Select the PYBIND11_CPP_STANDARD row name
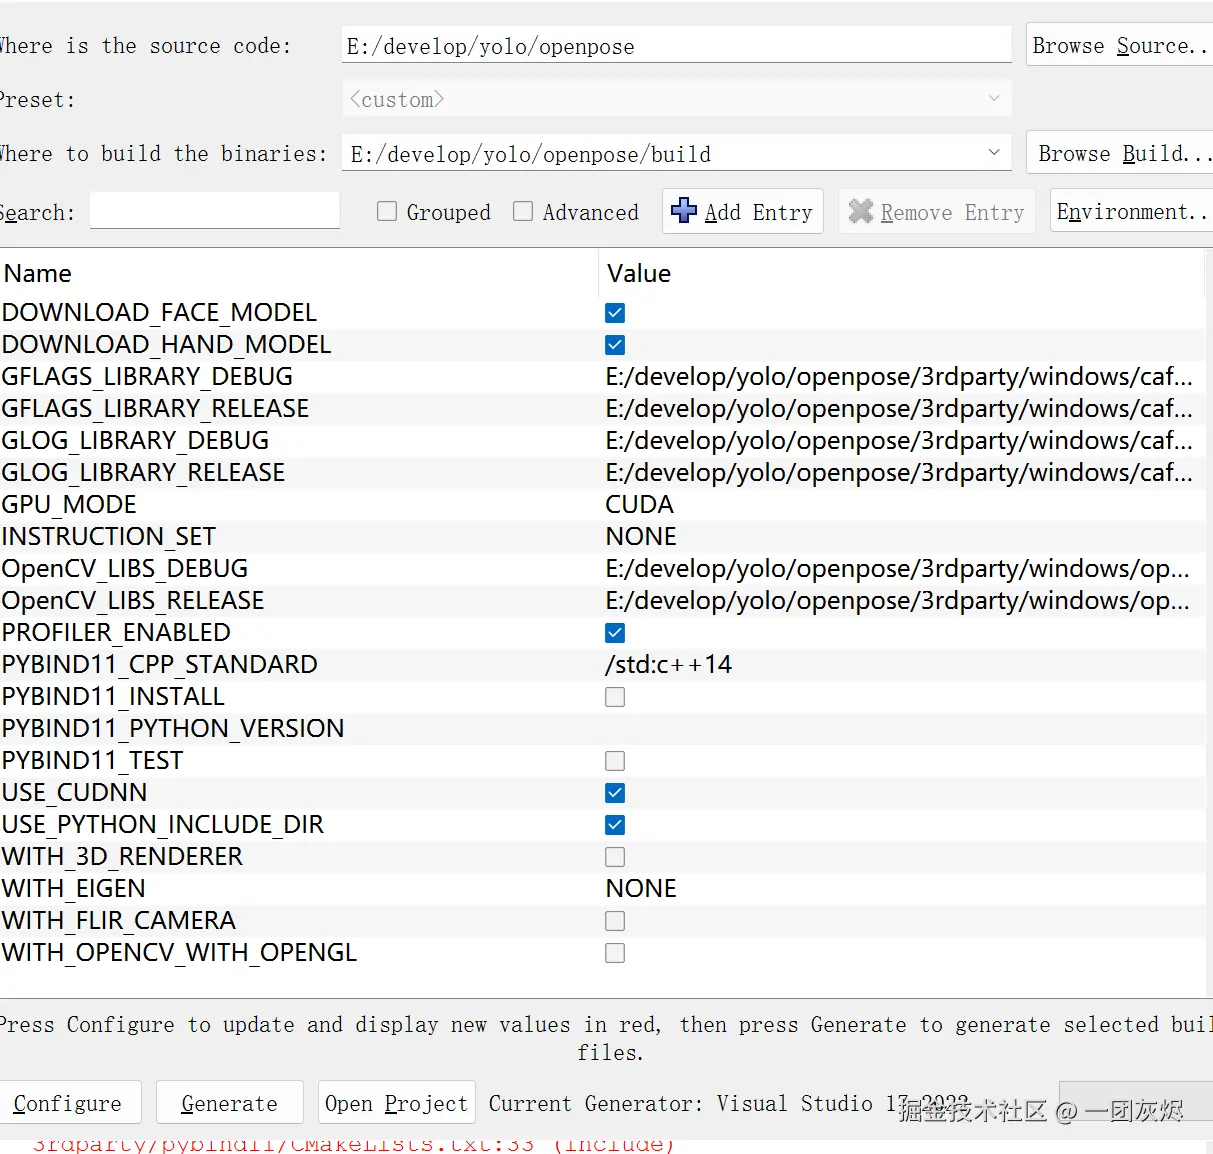Image resolution: width=1213 pixels, height=1154 pixels. [x=160, y=665]
